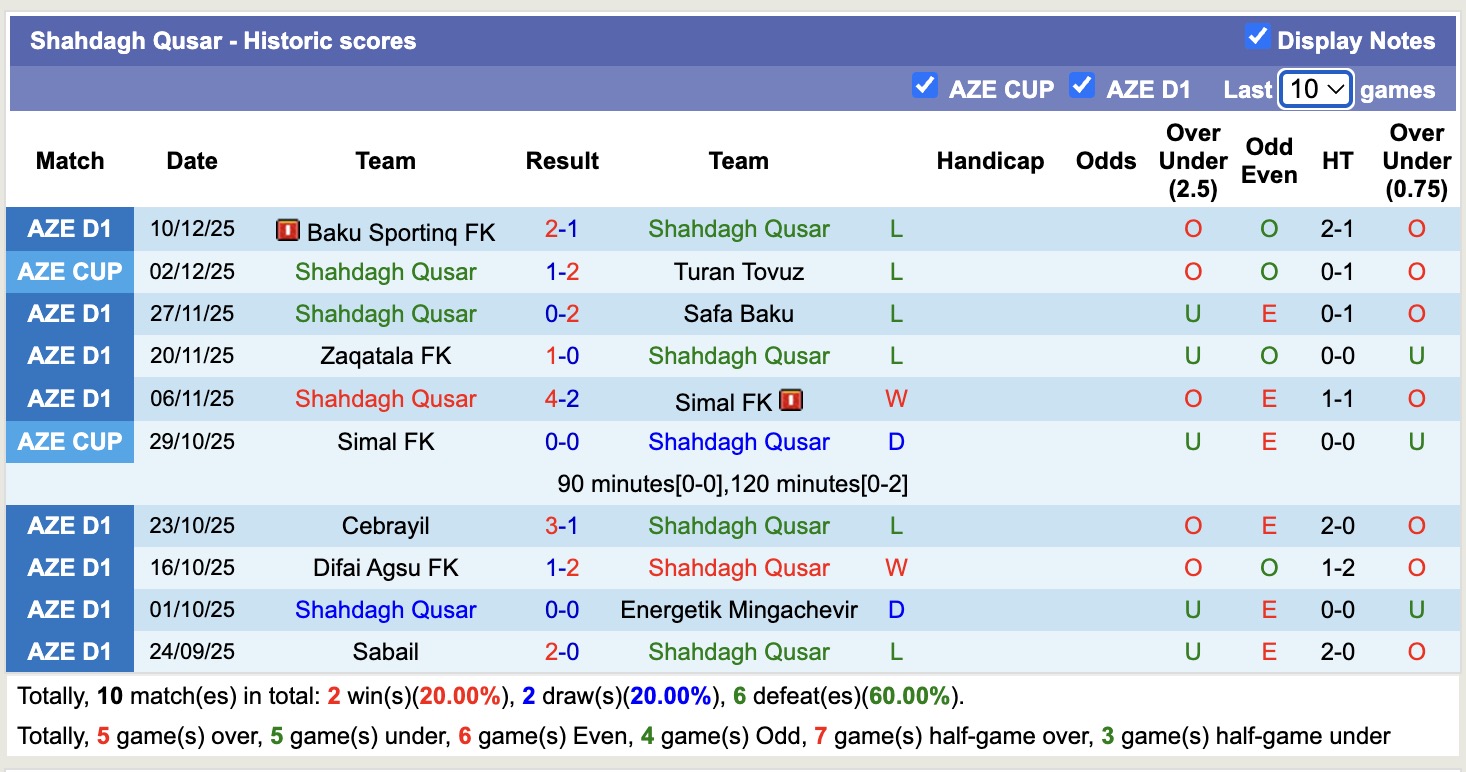
Task: Open Baku Sportinq FK team link
Action: pos(400,232)
